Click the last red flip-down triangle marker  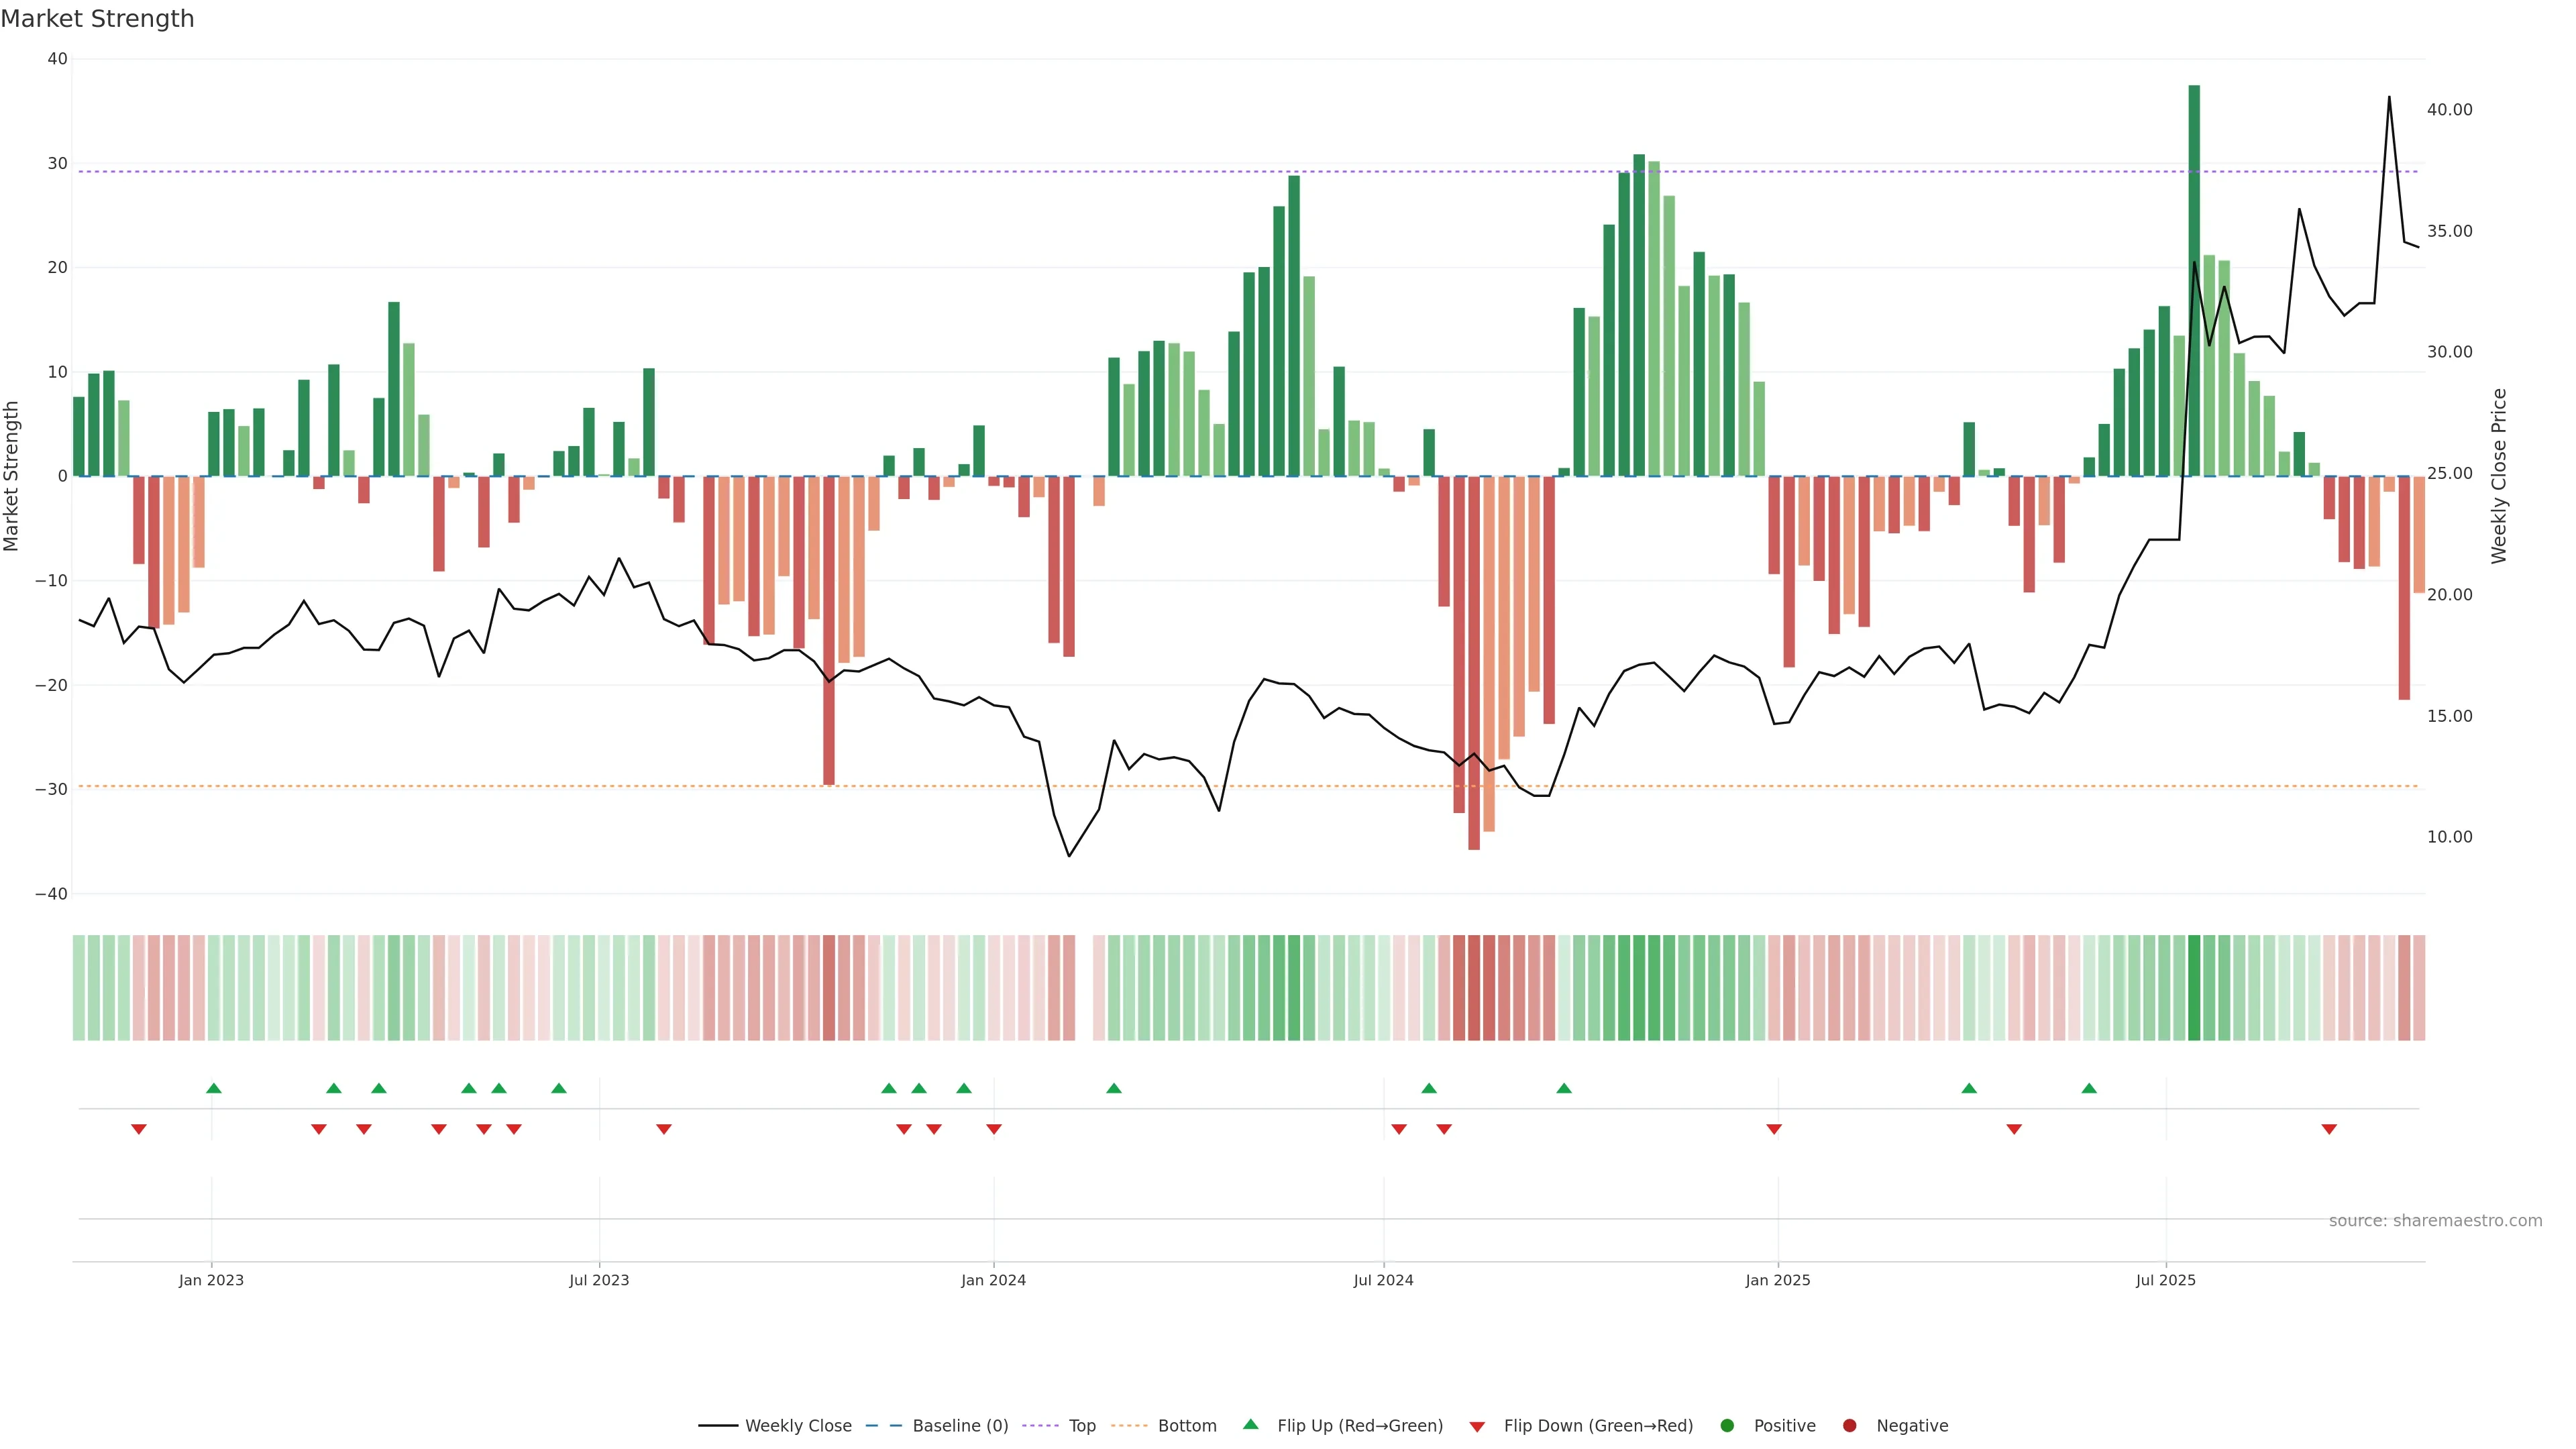2329,1129
